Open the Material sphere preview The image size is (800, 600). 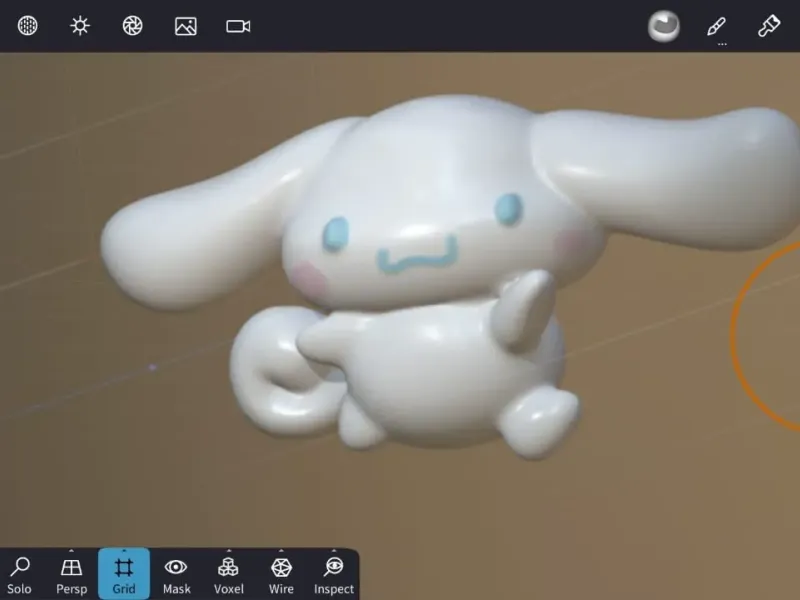coord(664,26)
